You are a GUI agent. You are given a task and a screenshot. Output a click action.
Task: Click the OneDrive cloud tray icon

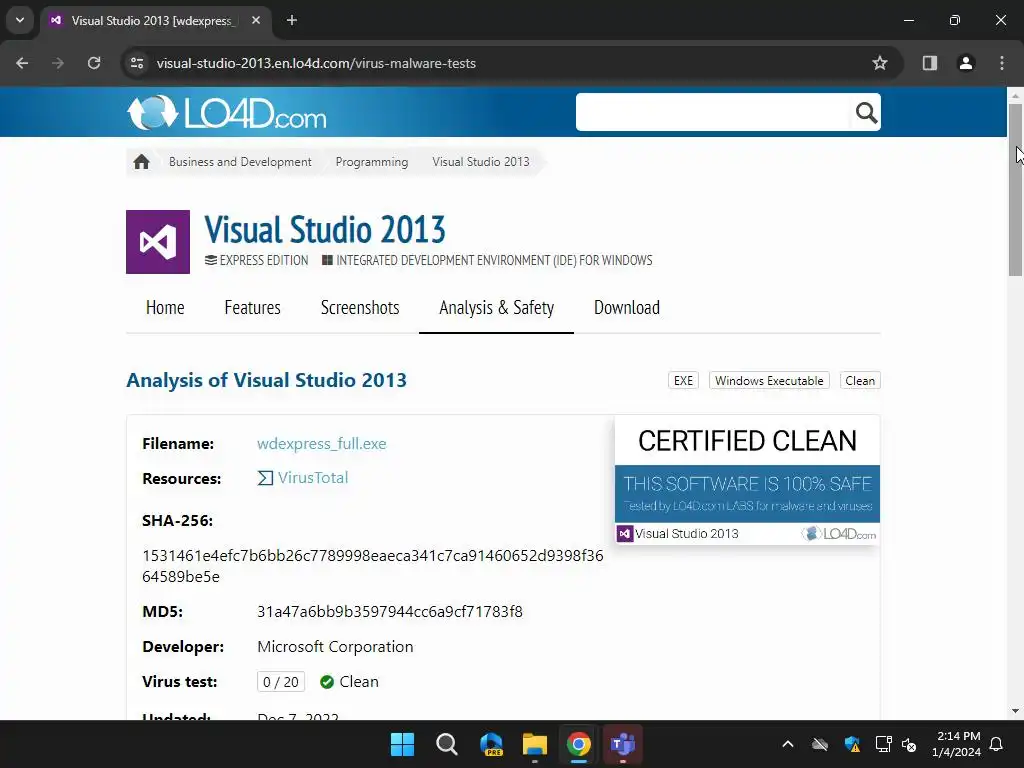pos(820,744)
